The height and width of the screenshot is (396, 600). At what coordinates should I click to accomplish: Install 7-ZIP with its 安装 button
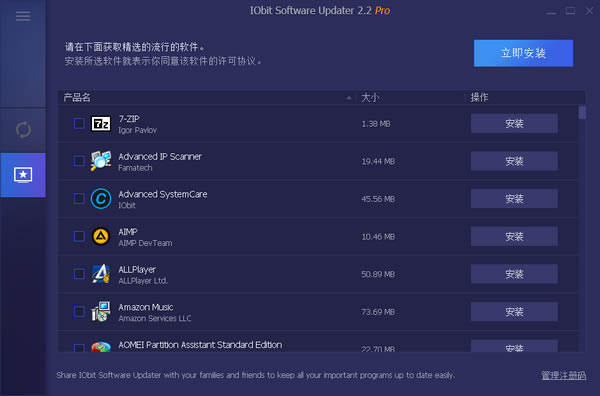pos(514,124)
